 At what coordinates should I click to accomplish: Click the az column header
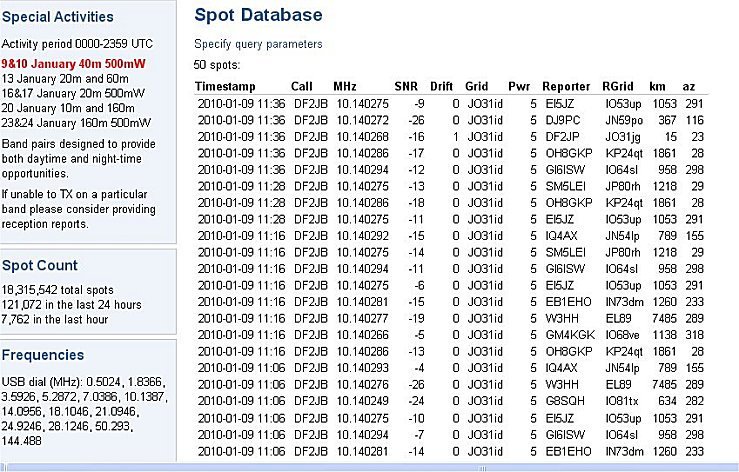point(689,87)
